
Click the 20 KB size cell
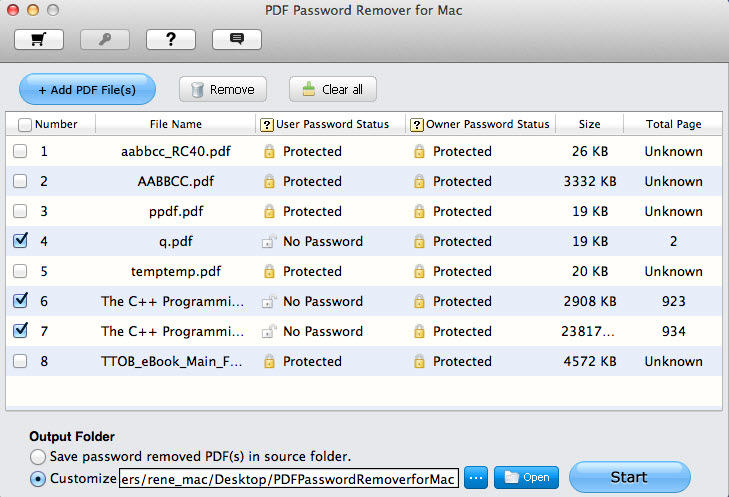click(x=590, y=272)
